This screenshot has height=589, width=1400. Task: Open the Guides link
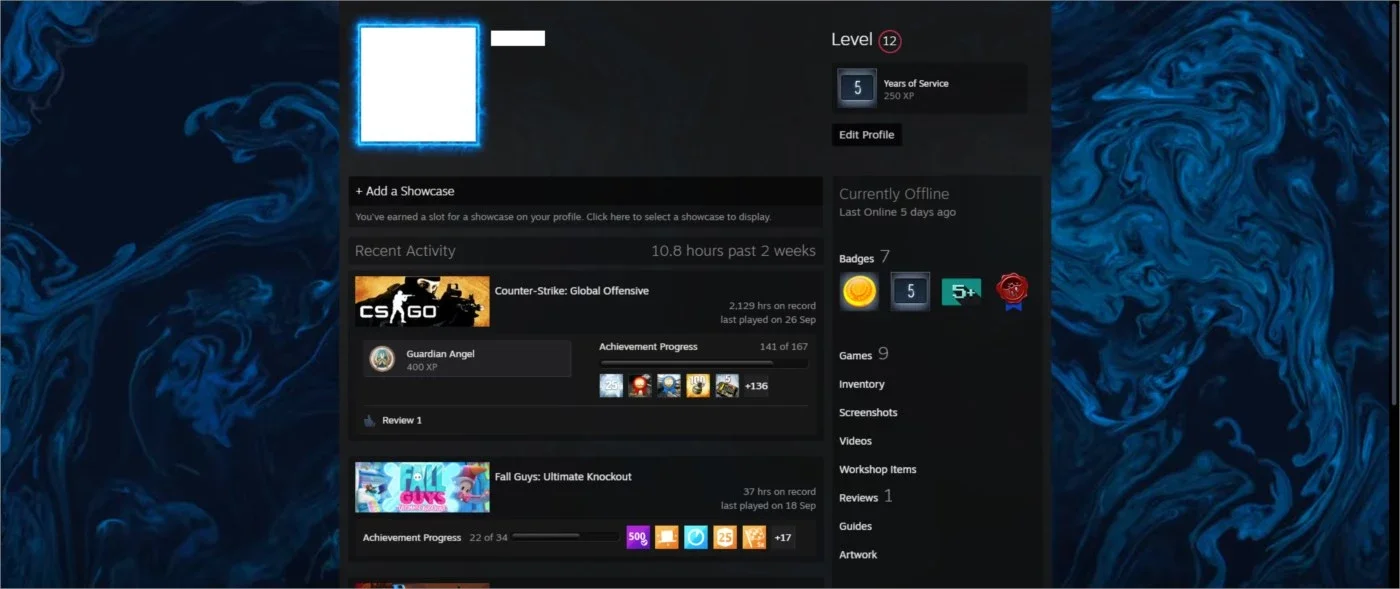pos(855,526)
